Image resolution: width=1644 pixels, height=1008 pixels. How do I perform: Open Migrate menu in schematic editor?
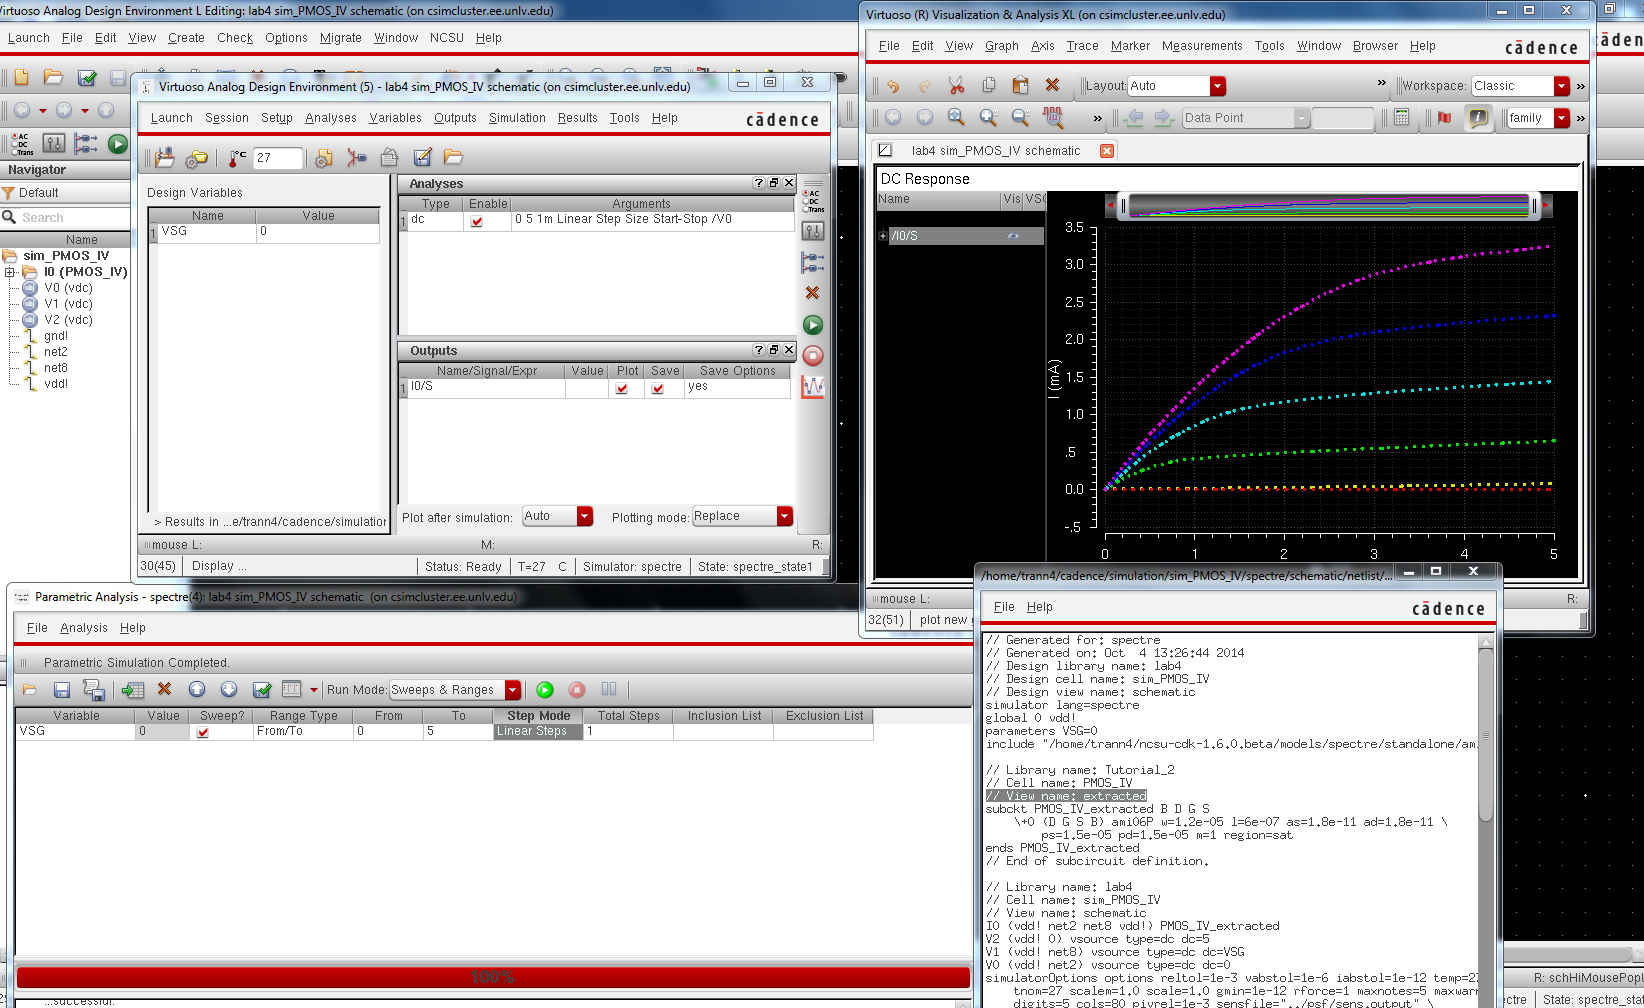click(x=341, y=38)
